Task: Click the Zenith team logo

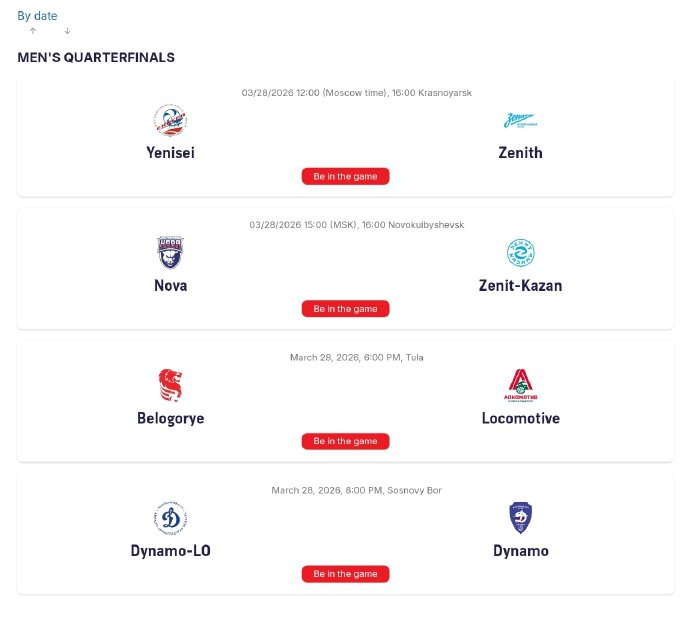Action: (x=520, y=120)
